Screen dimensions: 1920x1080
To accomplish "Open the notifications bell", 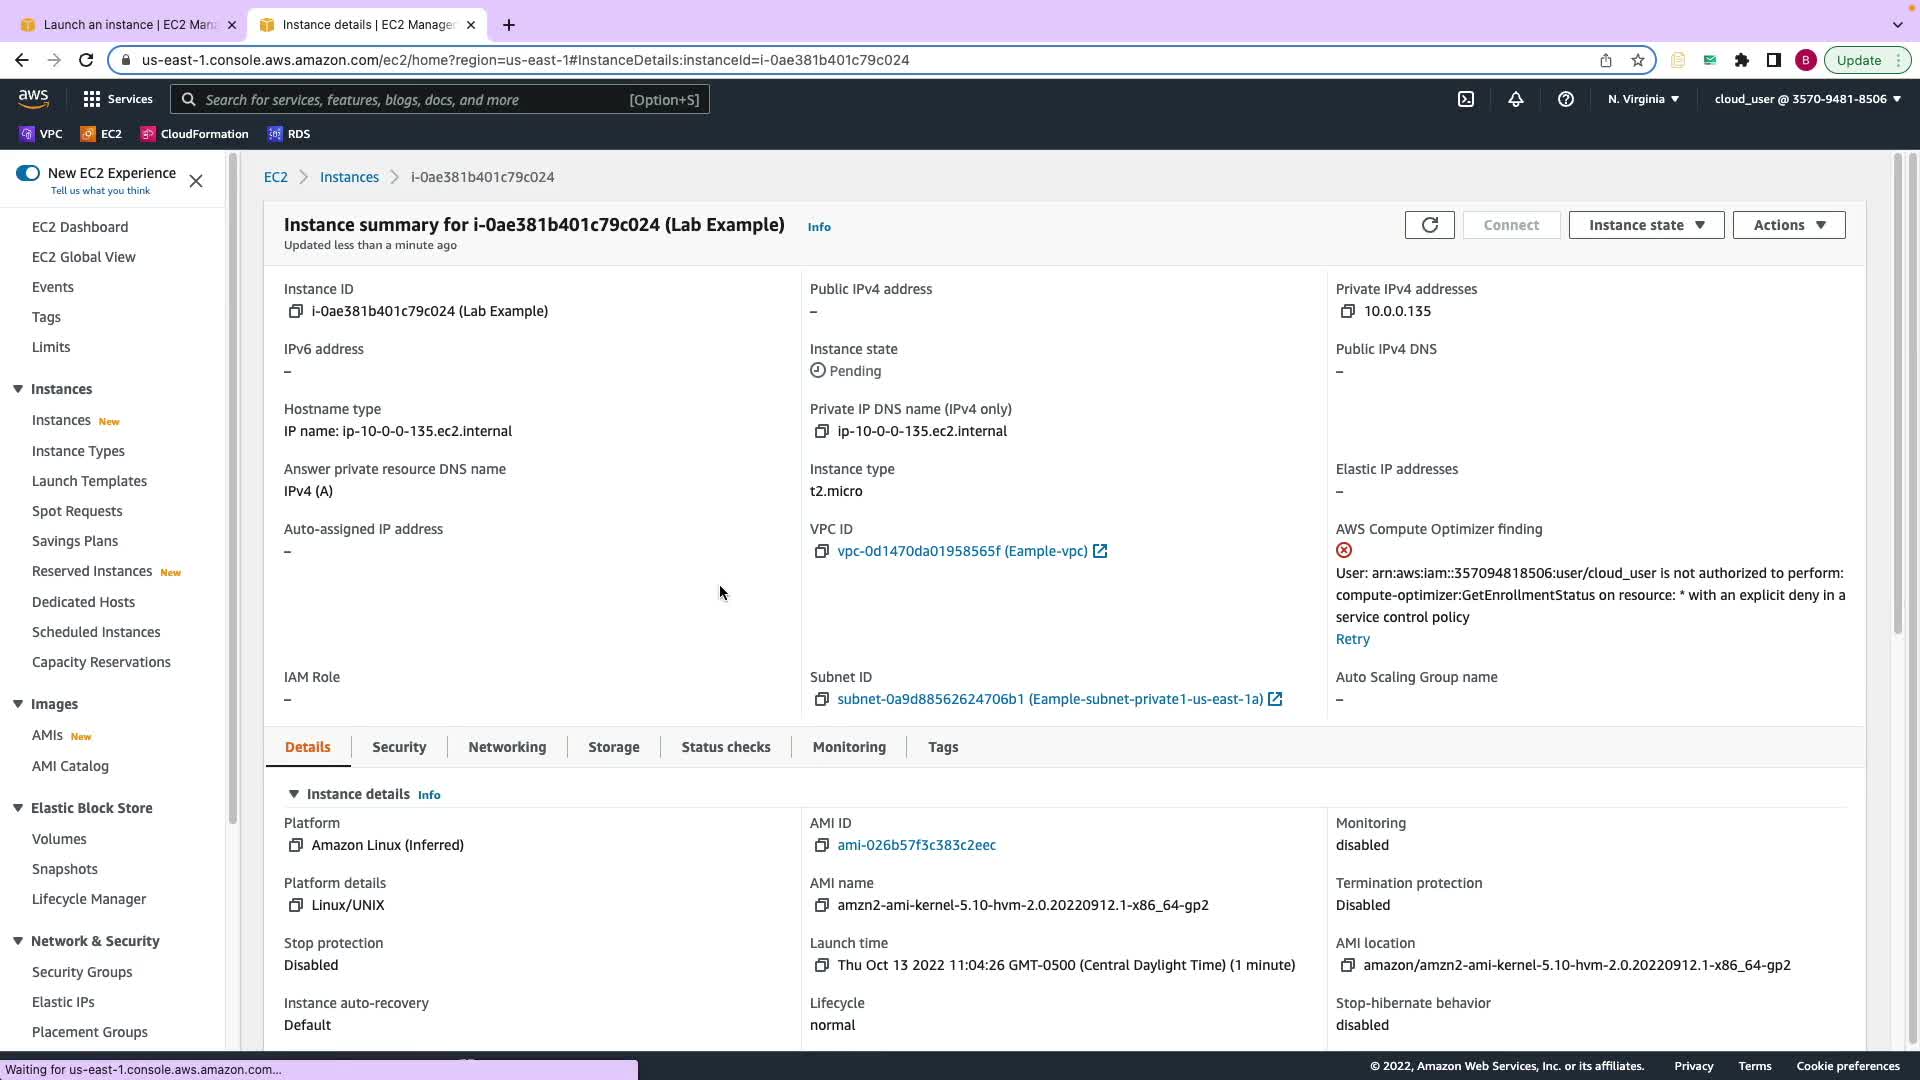I will 1515,99.
